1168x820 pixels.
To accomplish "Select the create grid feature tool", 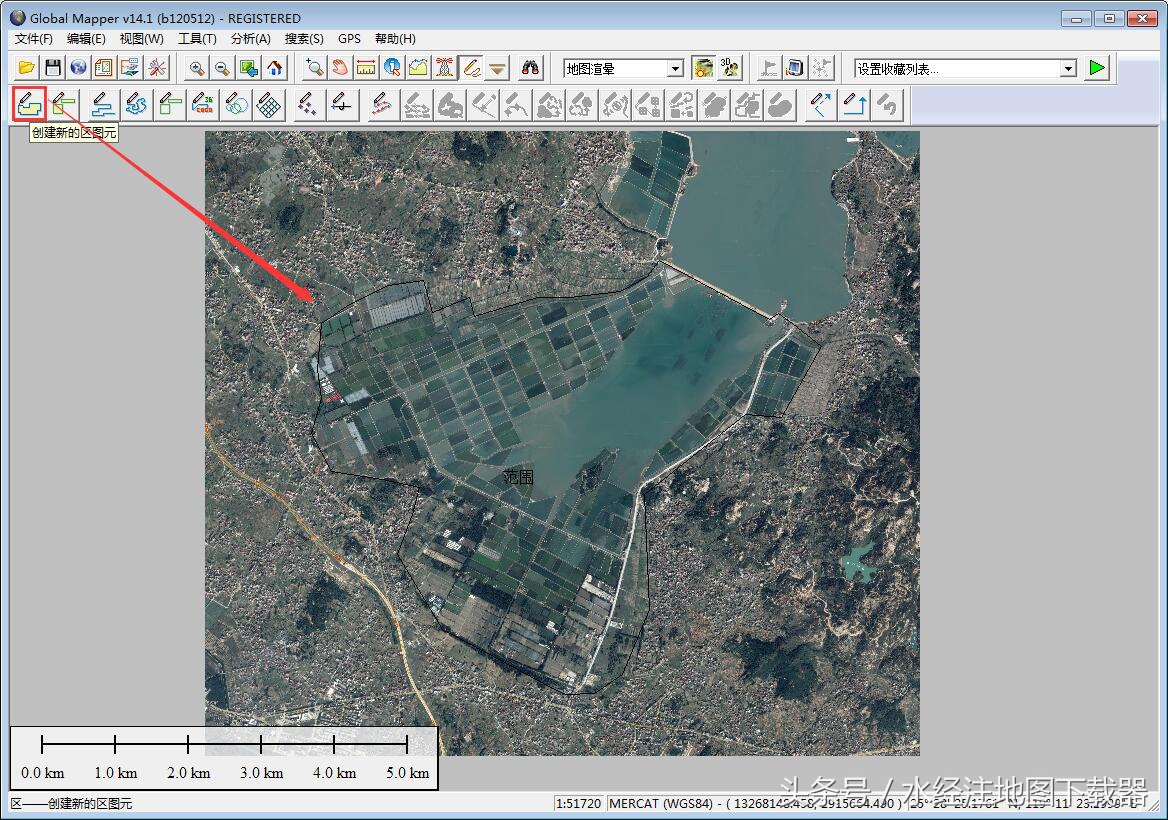I will [268, 104].
